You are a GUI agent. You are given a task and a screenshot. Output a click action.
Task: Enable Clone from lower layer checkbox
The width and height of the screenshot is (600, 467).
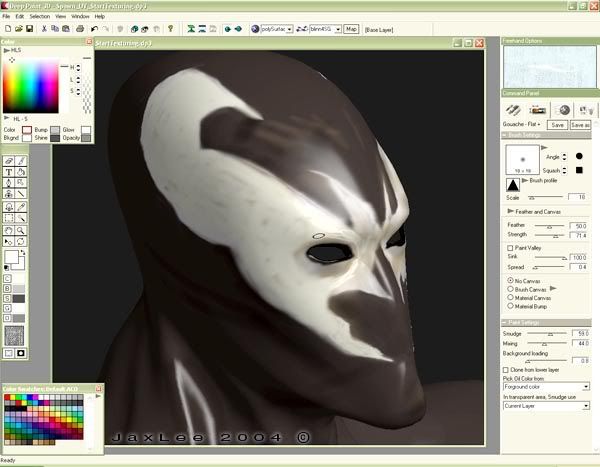505,370
